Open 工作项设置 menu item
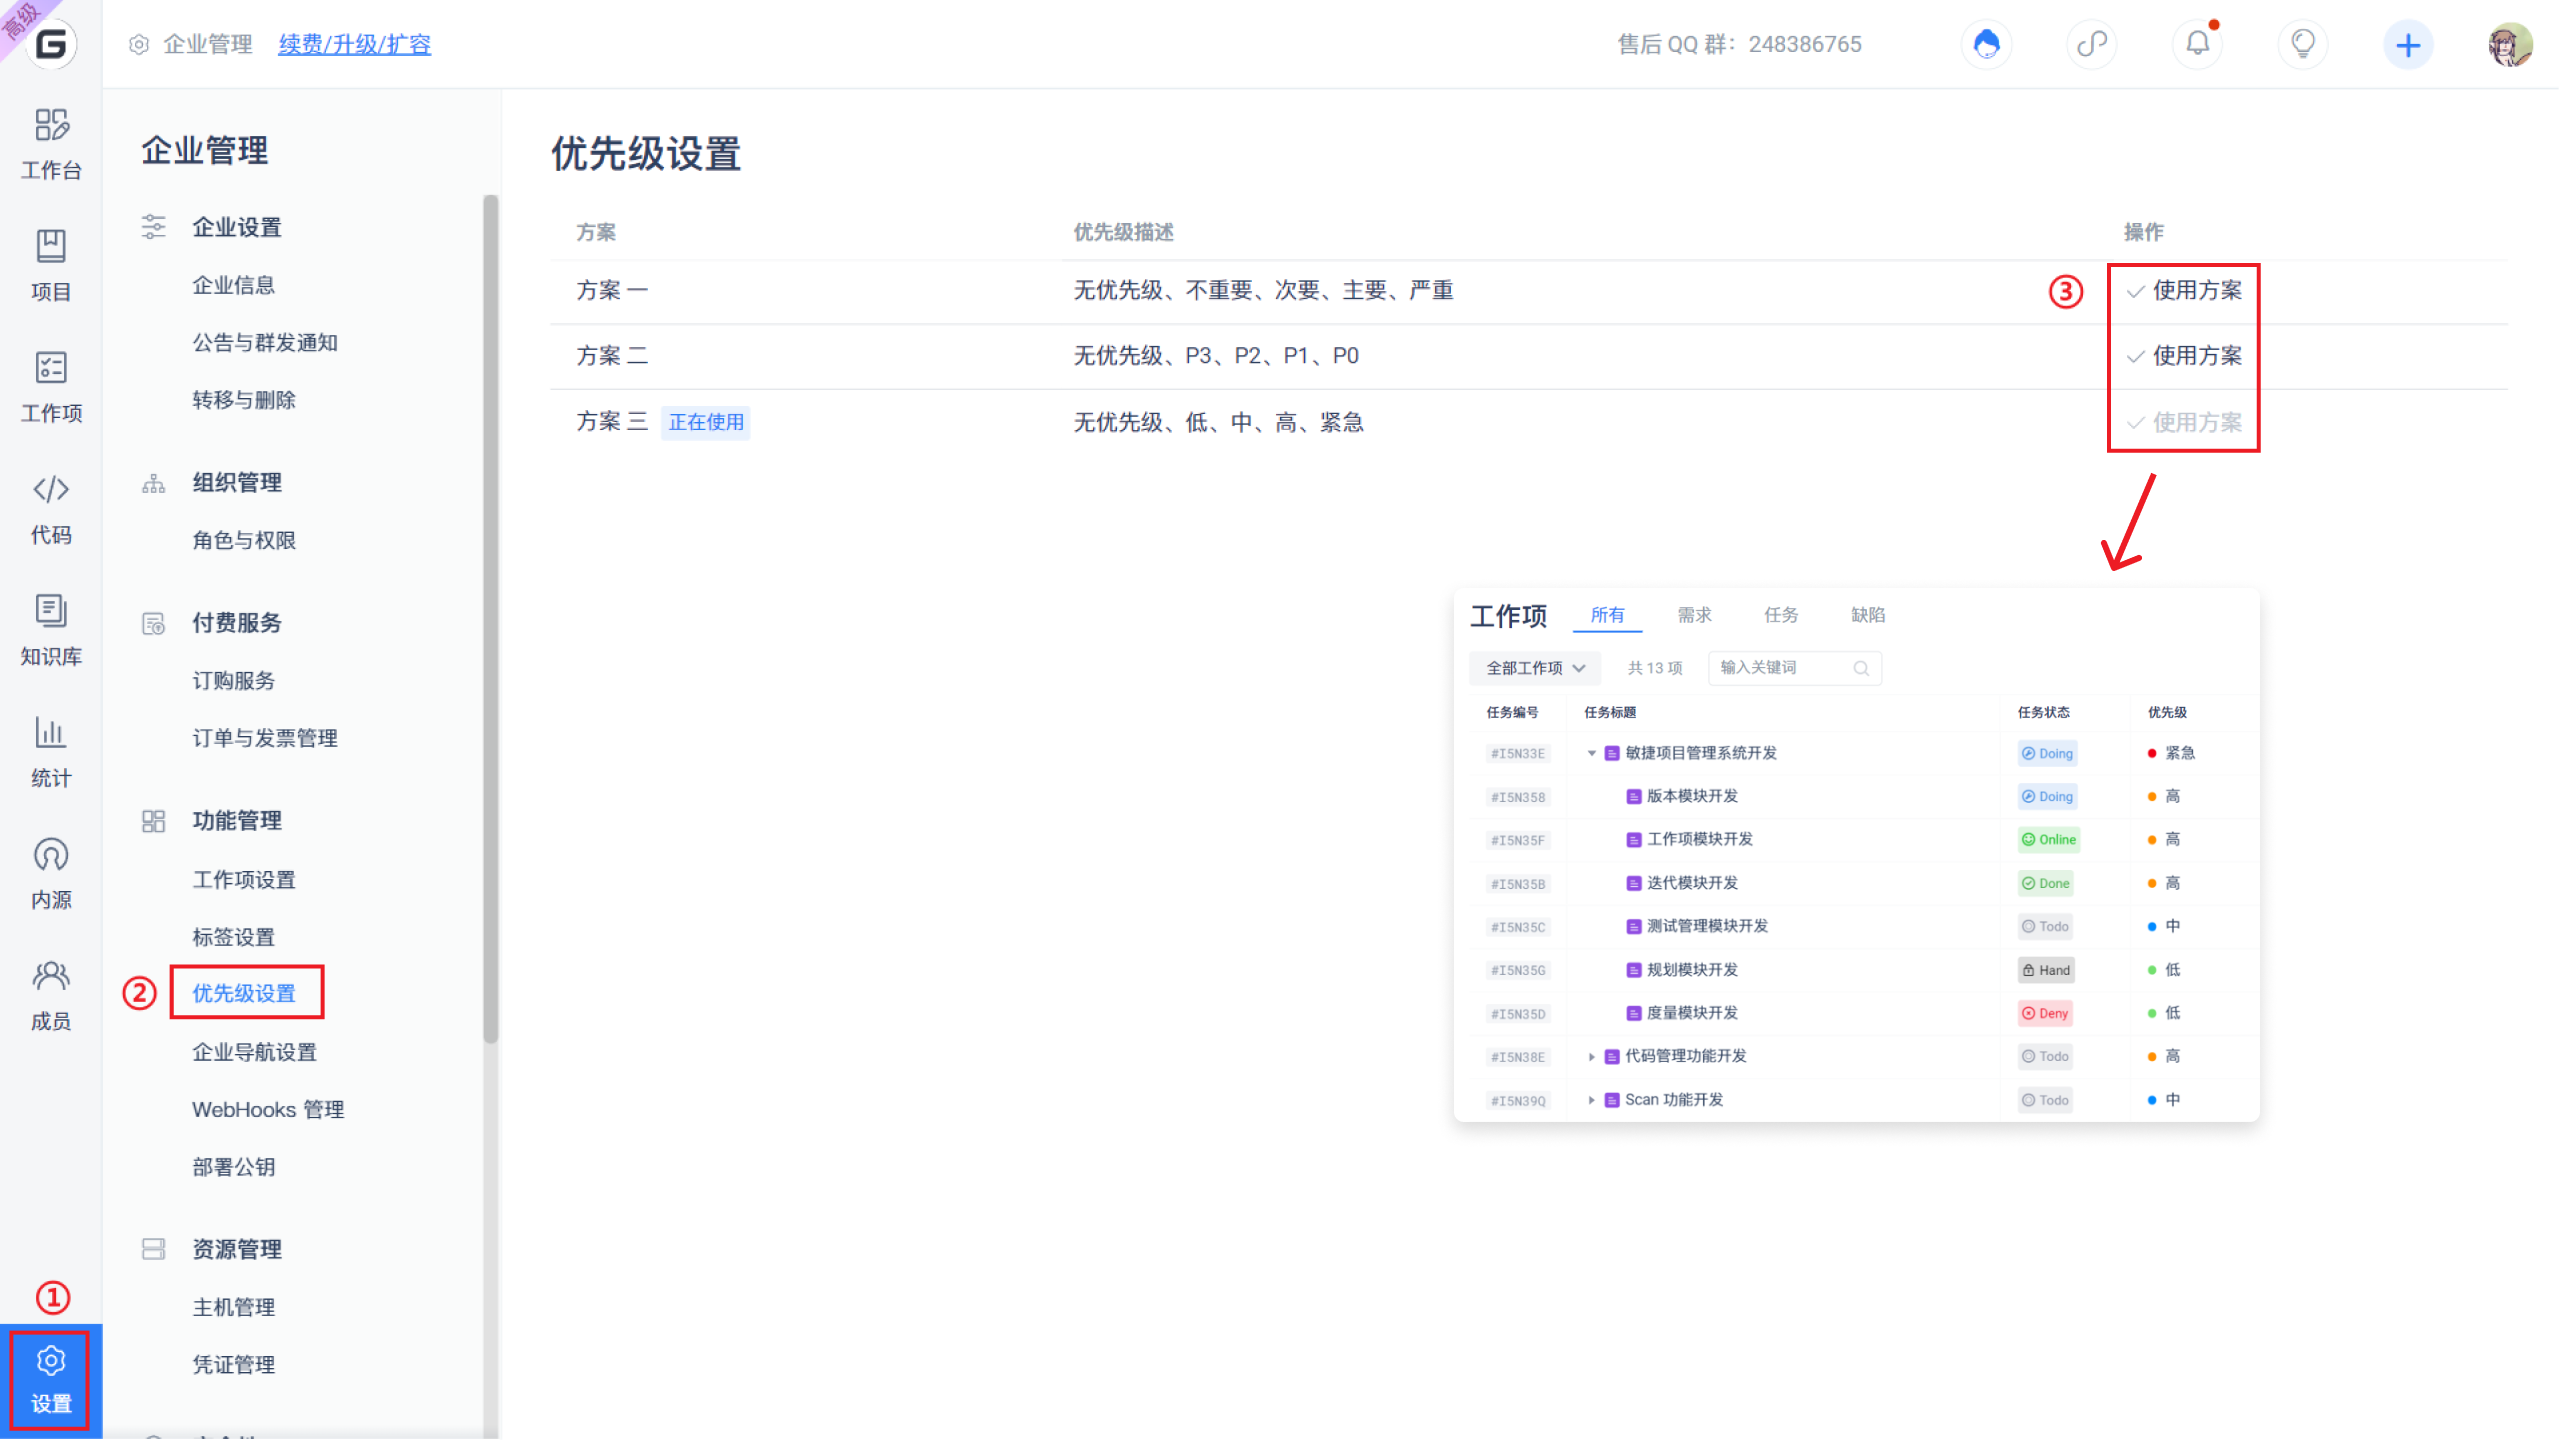The height and width of the screenshot is (1440, 2560). pos(244,880)
